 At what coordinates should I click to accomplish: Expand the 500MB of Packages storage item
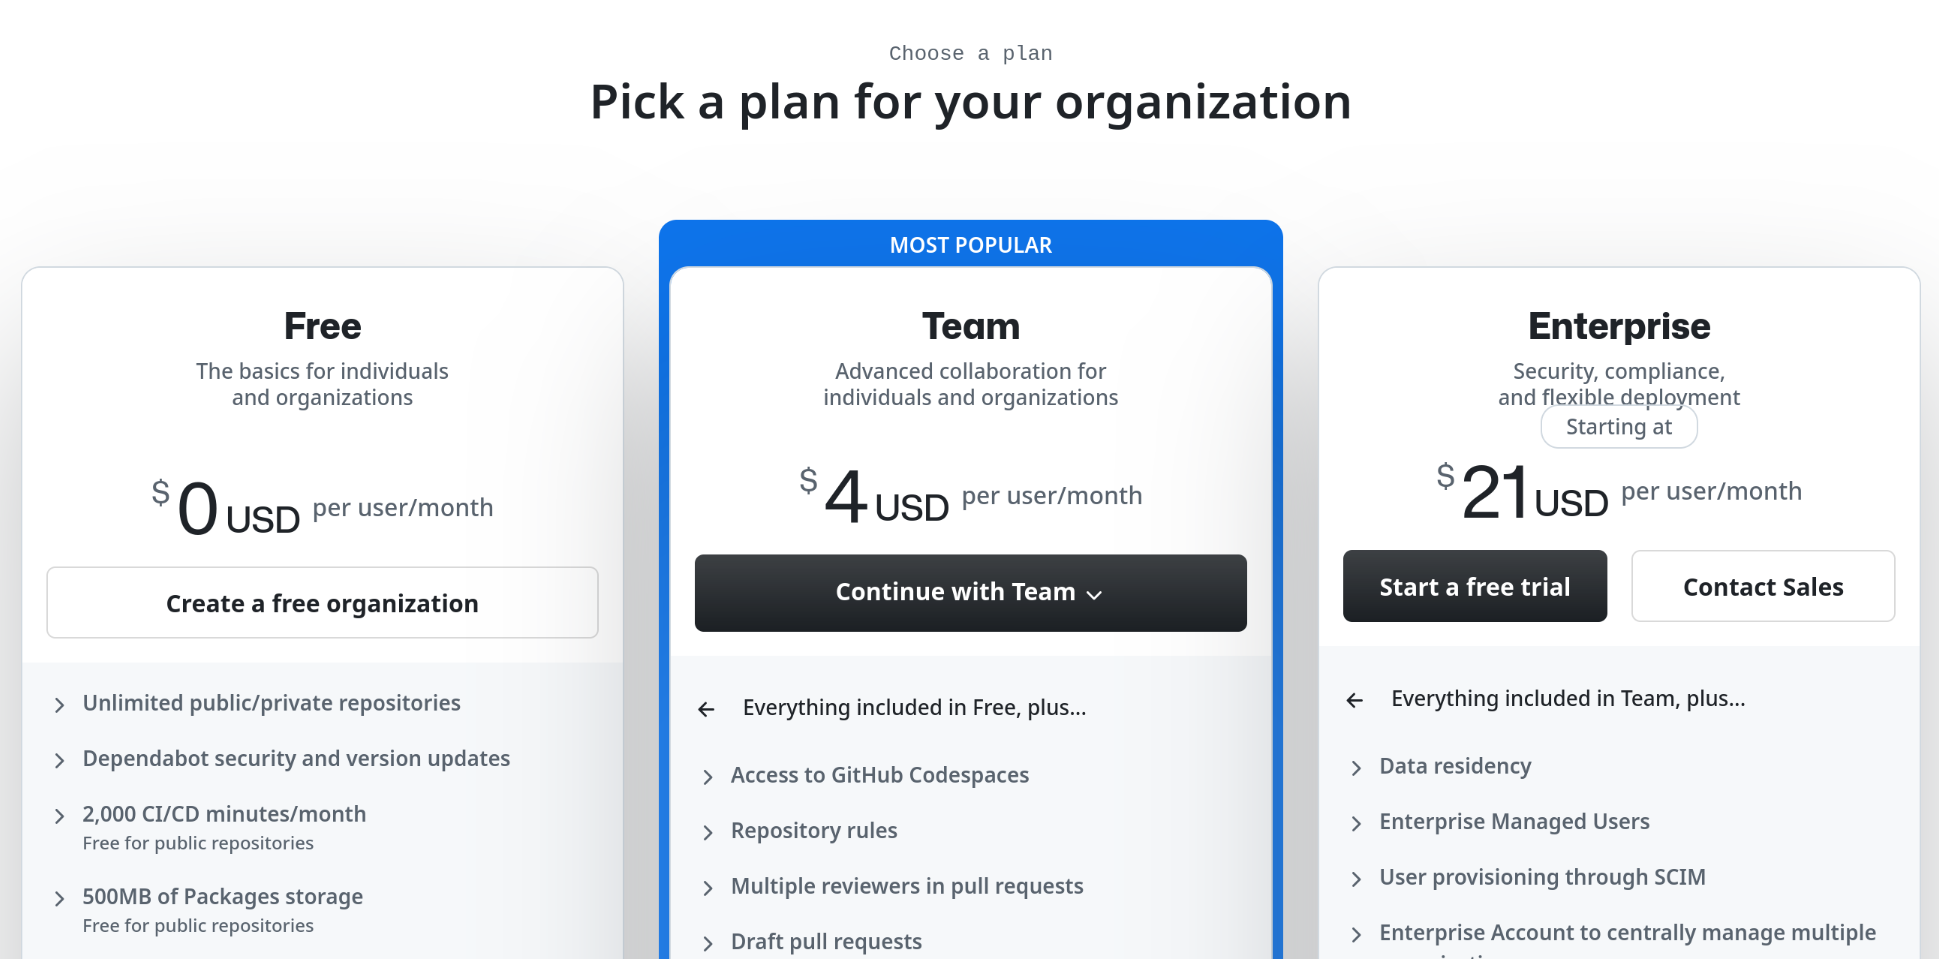[x=59, y=897]
